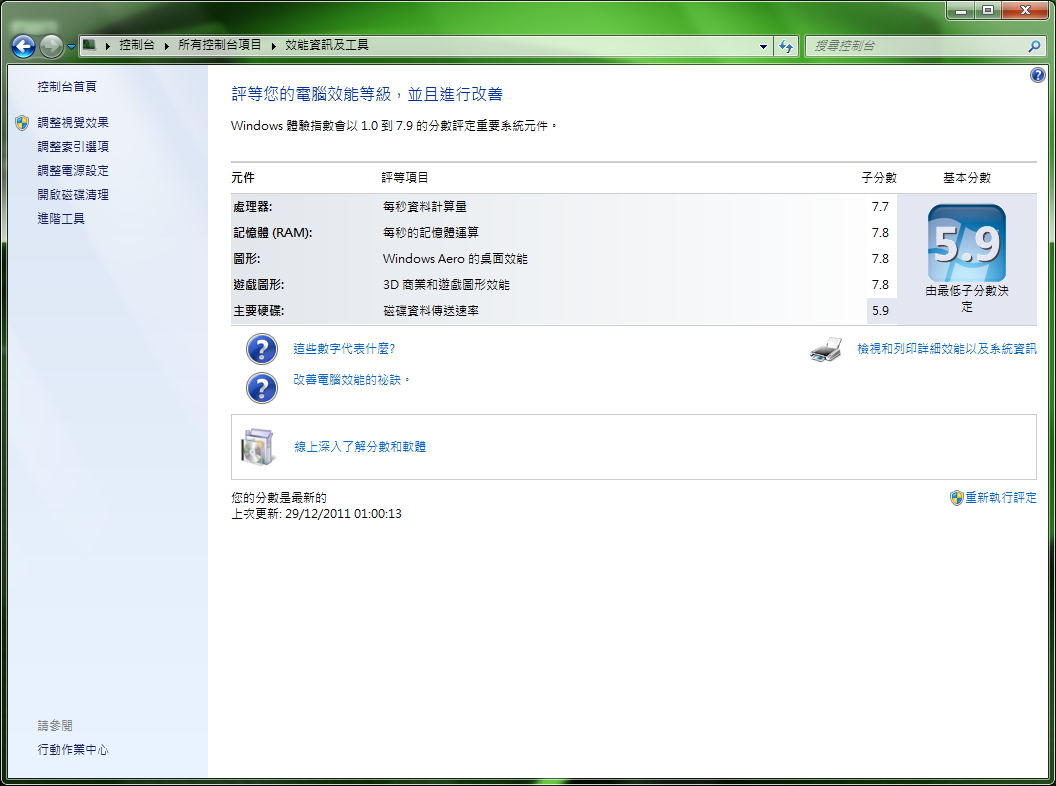Click Windows Aero 的桌面效能 text
The height and width of the screenshot is (786, 1056).
455,259
